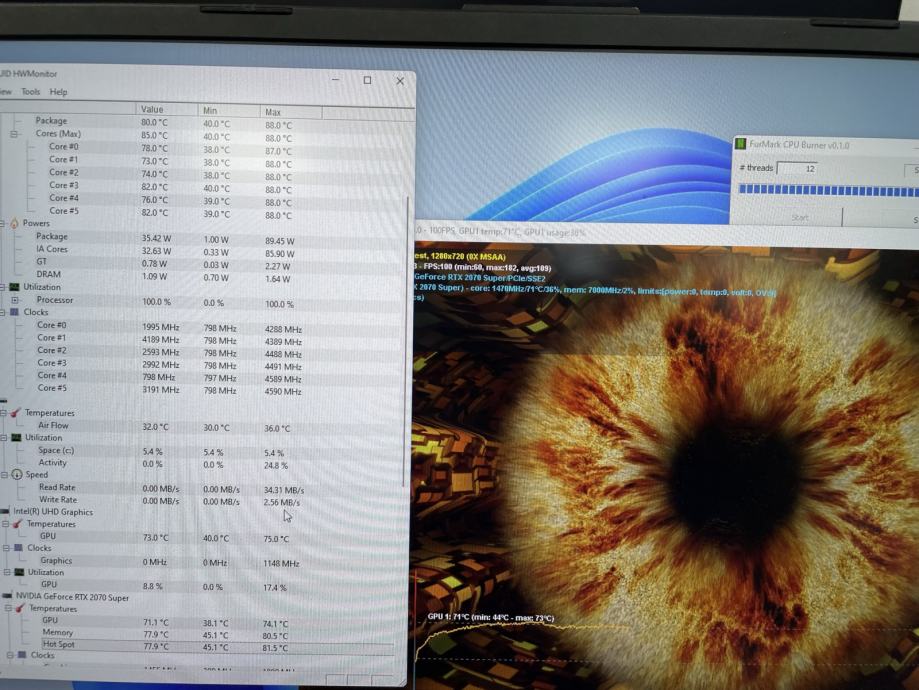
Task: Collapse the CPU Utilization section
Action: pyautogui.click(x=3, y=287)
